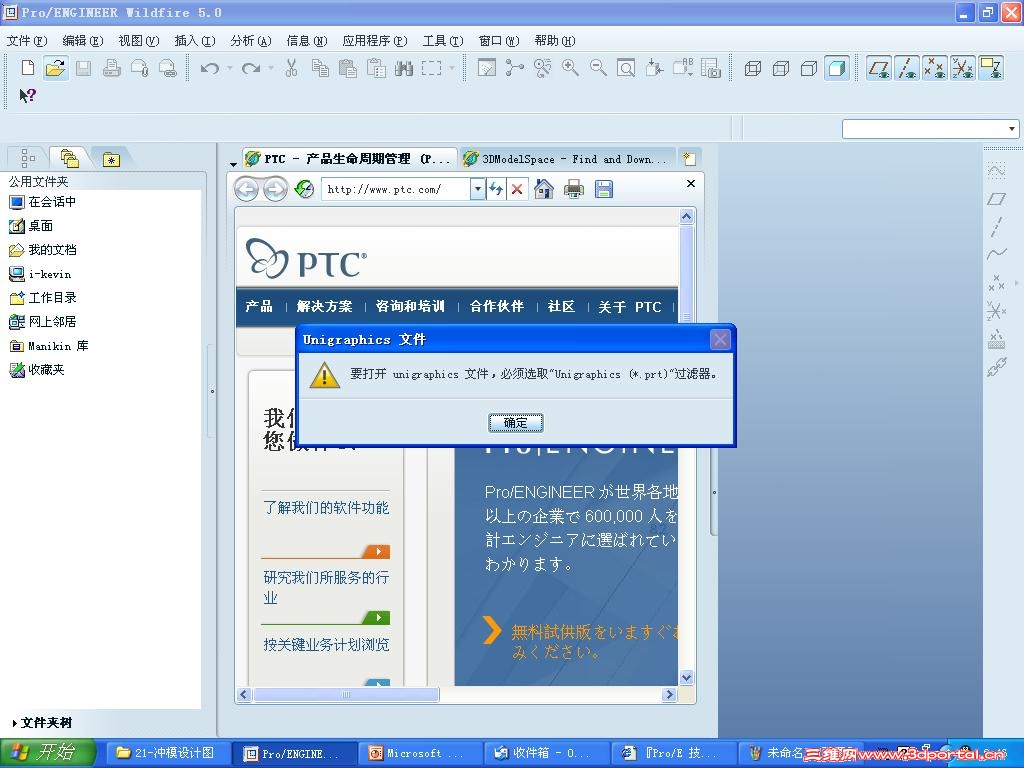Open the selection box dropdown arrow
The image size is (1024, 768).
(451, 68)
